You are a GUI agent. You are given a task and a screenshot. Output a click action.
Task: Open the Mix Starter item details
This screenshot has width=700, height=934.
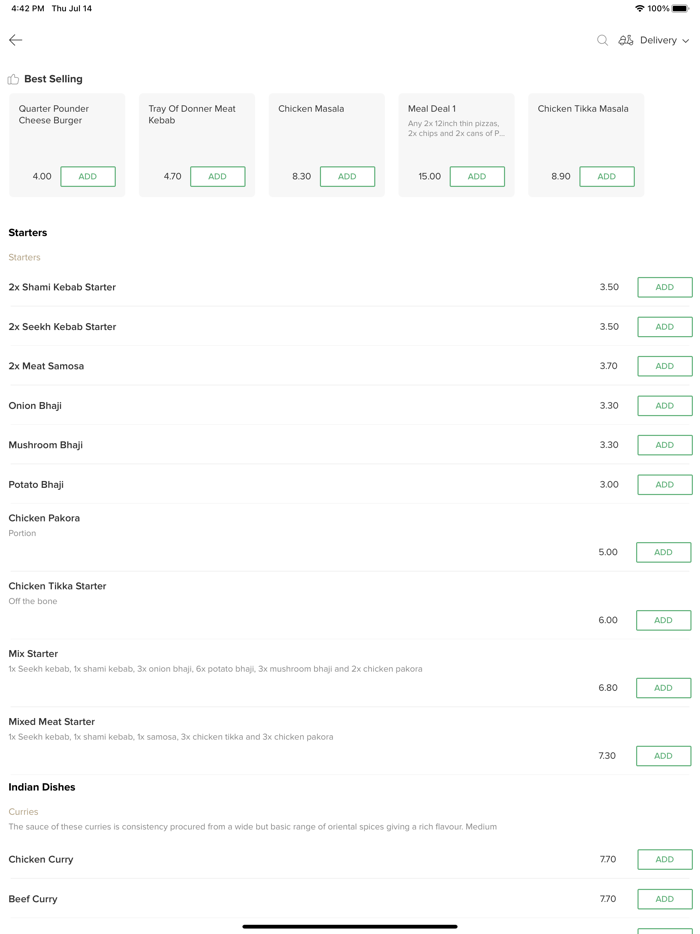pyautogui.click(x=33, y=654)
